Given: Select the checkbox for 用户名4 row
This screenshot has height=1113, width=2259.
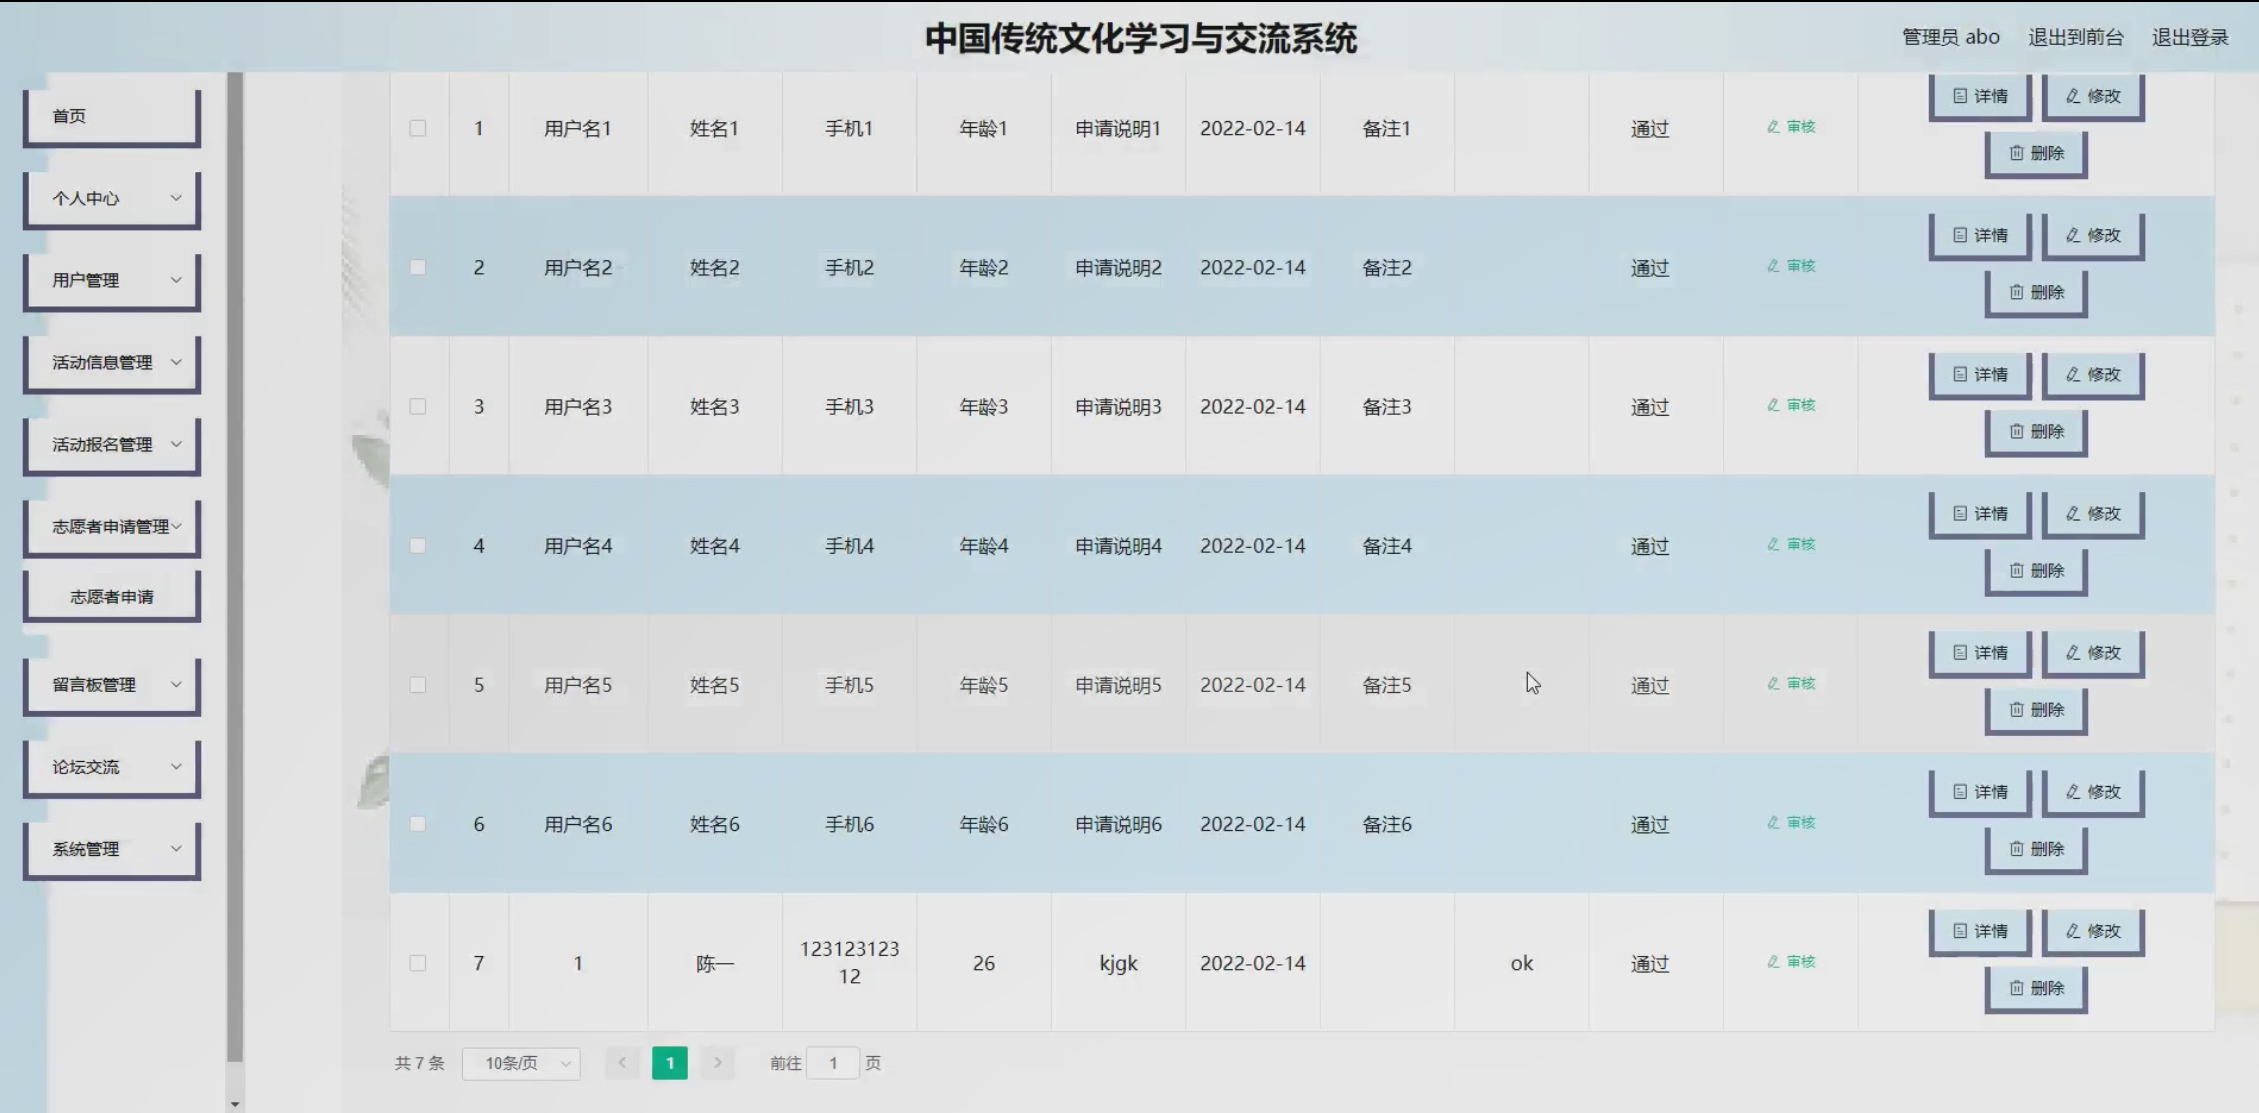Looking at the screenshot, I should point(418,546).
